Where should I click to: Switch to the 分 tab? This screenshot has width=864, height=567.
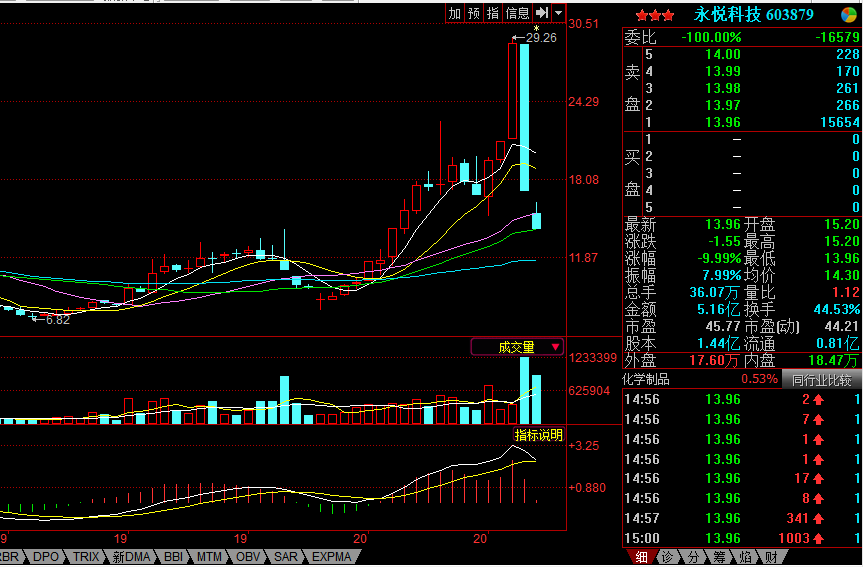[x=693, y=557]
